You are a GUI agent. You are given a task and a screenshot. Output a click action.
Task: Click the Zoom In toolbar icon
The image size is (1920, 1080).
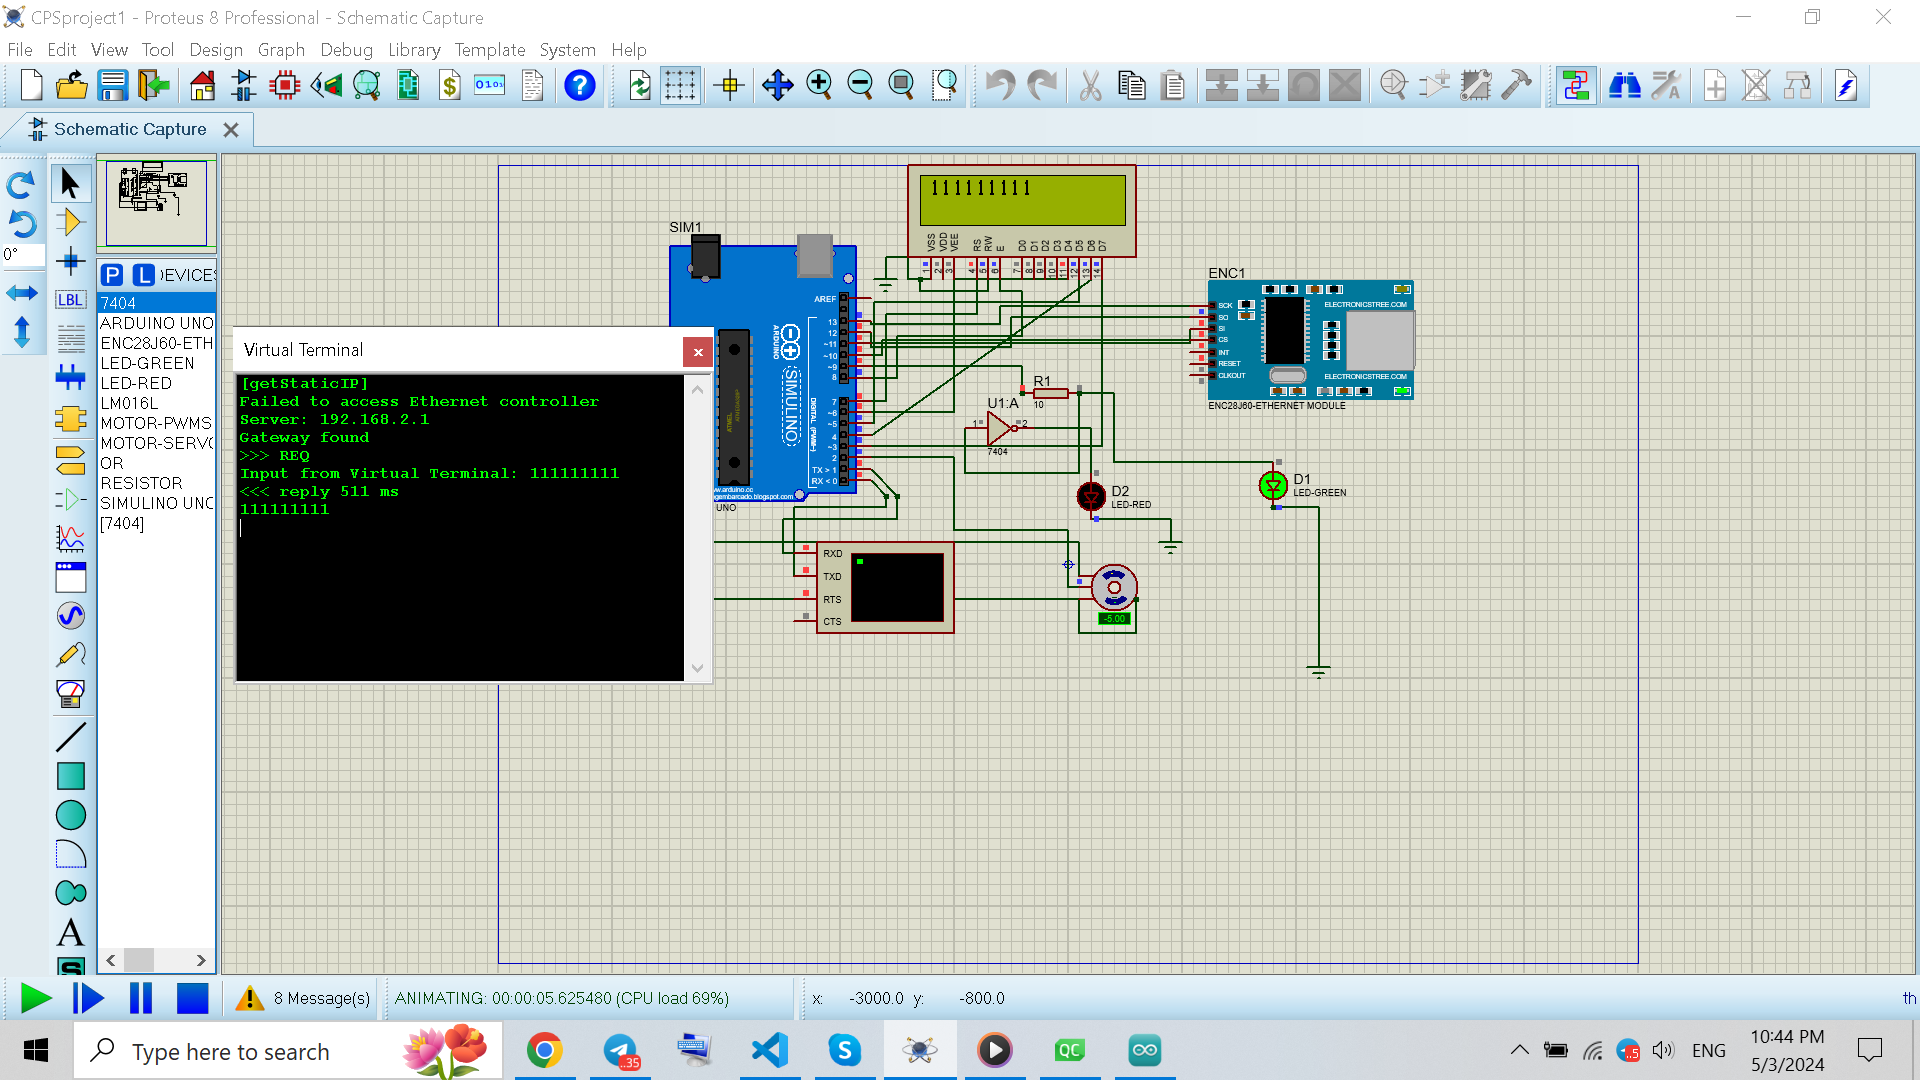pos(819,86)
